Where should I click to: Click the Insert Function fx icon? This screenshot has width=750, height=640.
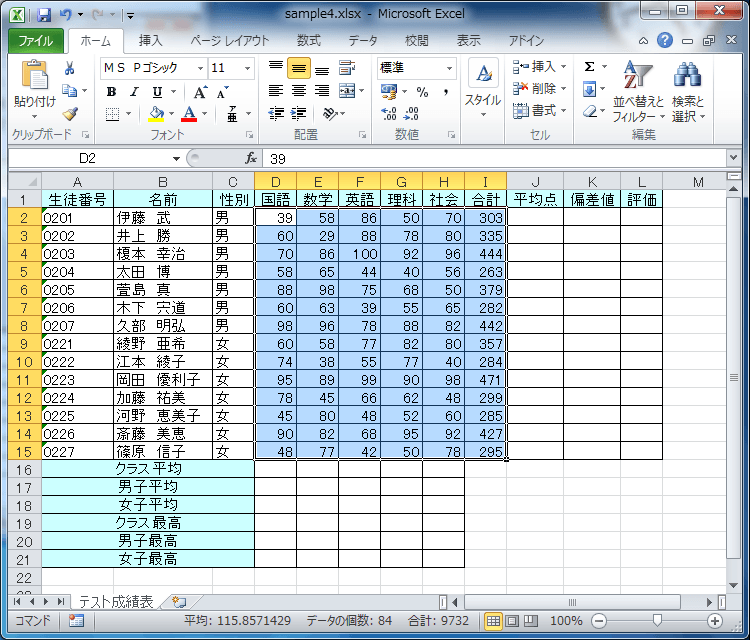[251, 158]
